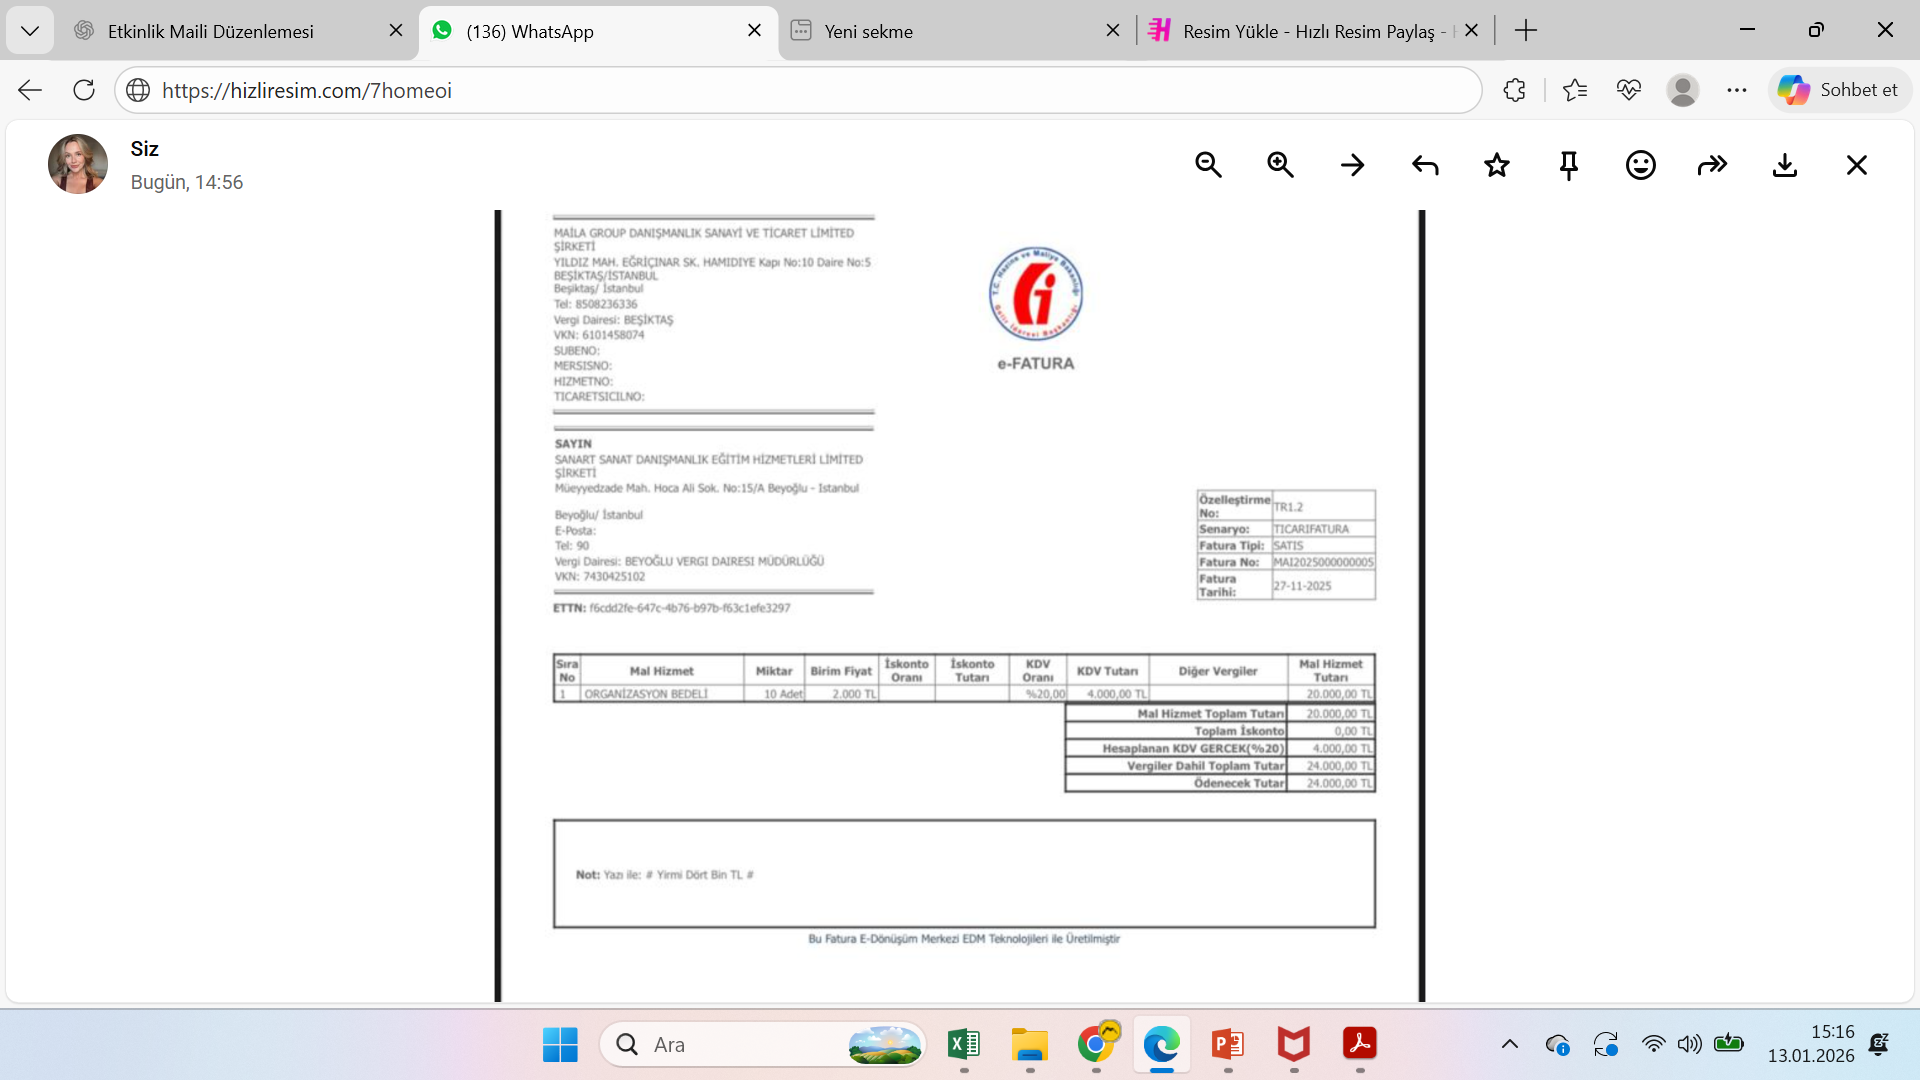Open McAfee from taskbar
Image resolution: width=1920 pixels, height=1080 pixels.
pyautogui.click(x=1293, y=1045)
